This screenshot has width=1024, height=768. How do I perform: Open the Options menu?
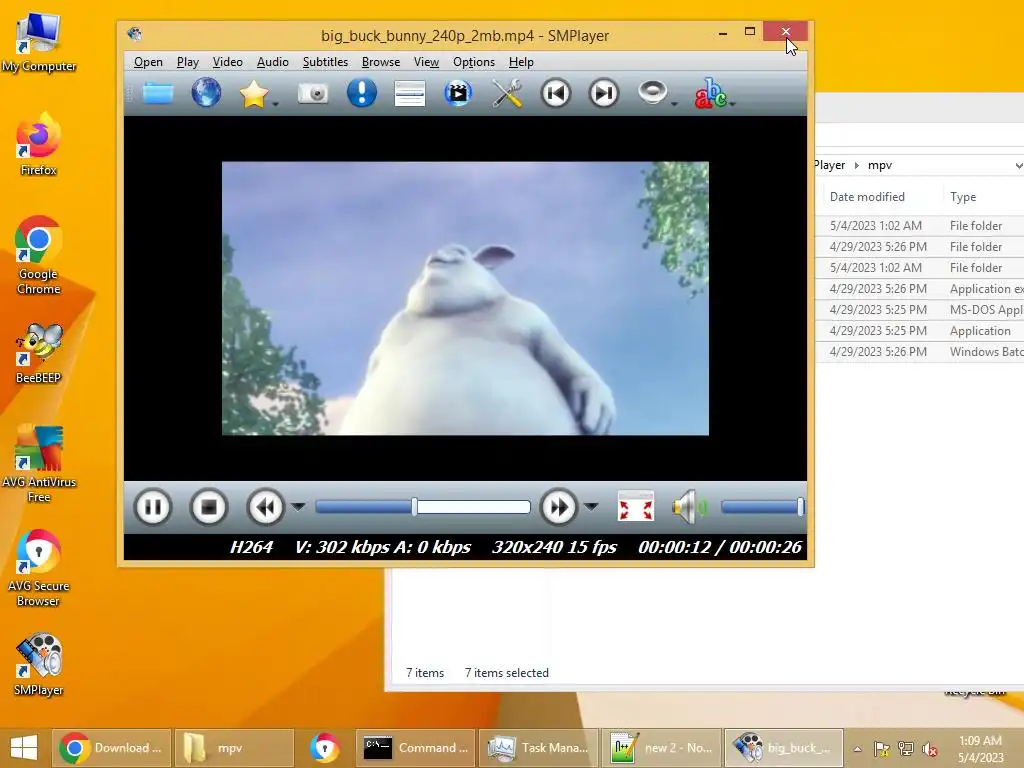(x=473, y=62)
